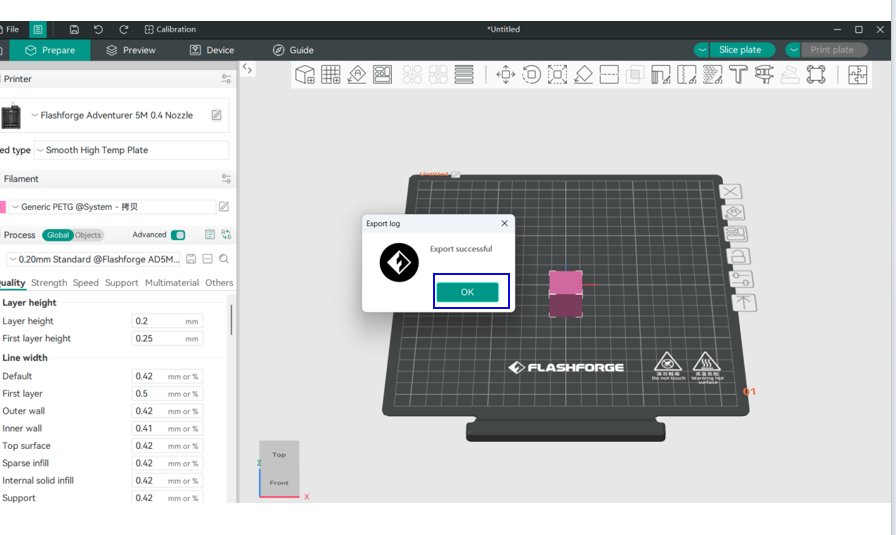Click the pink filament color swatch
This screenshot has width=896, height=535.
(x=2, y=207)
